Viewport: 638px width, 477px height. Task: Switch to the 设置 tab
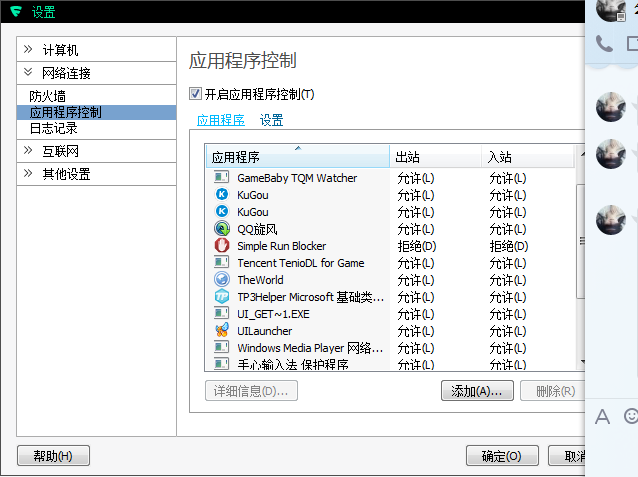point(271,120)
